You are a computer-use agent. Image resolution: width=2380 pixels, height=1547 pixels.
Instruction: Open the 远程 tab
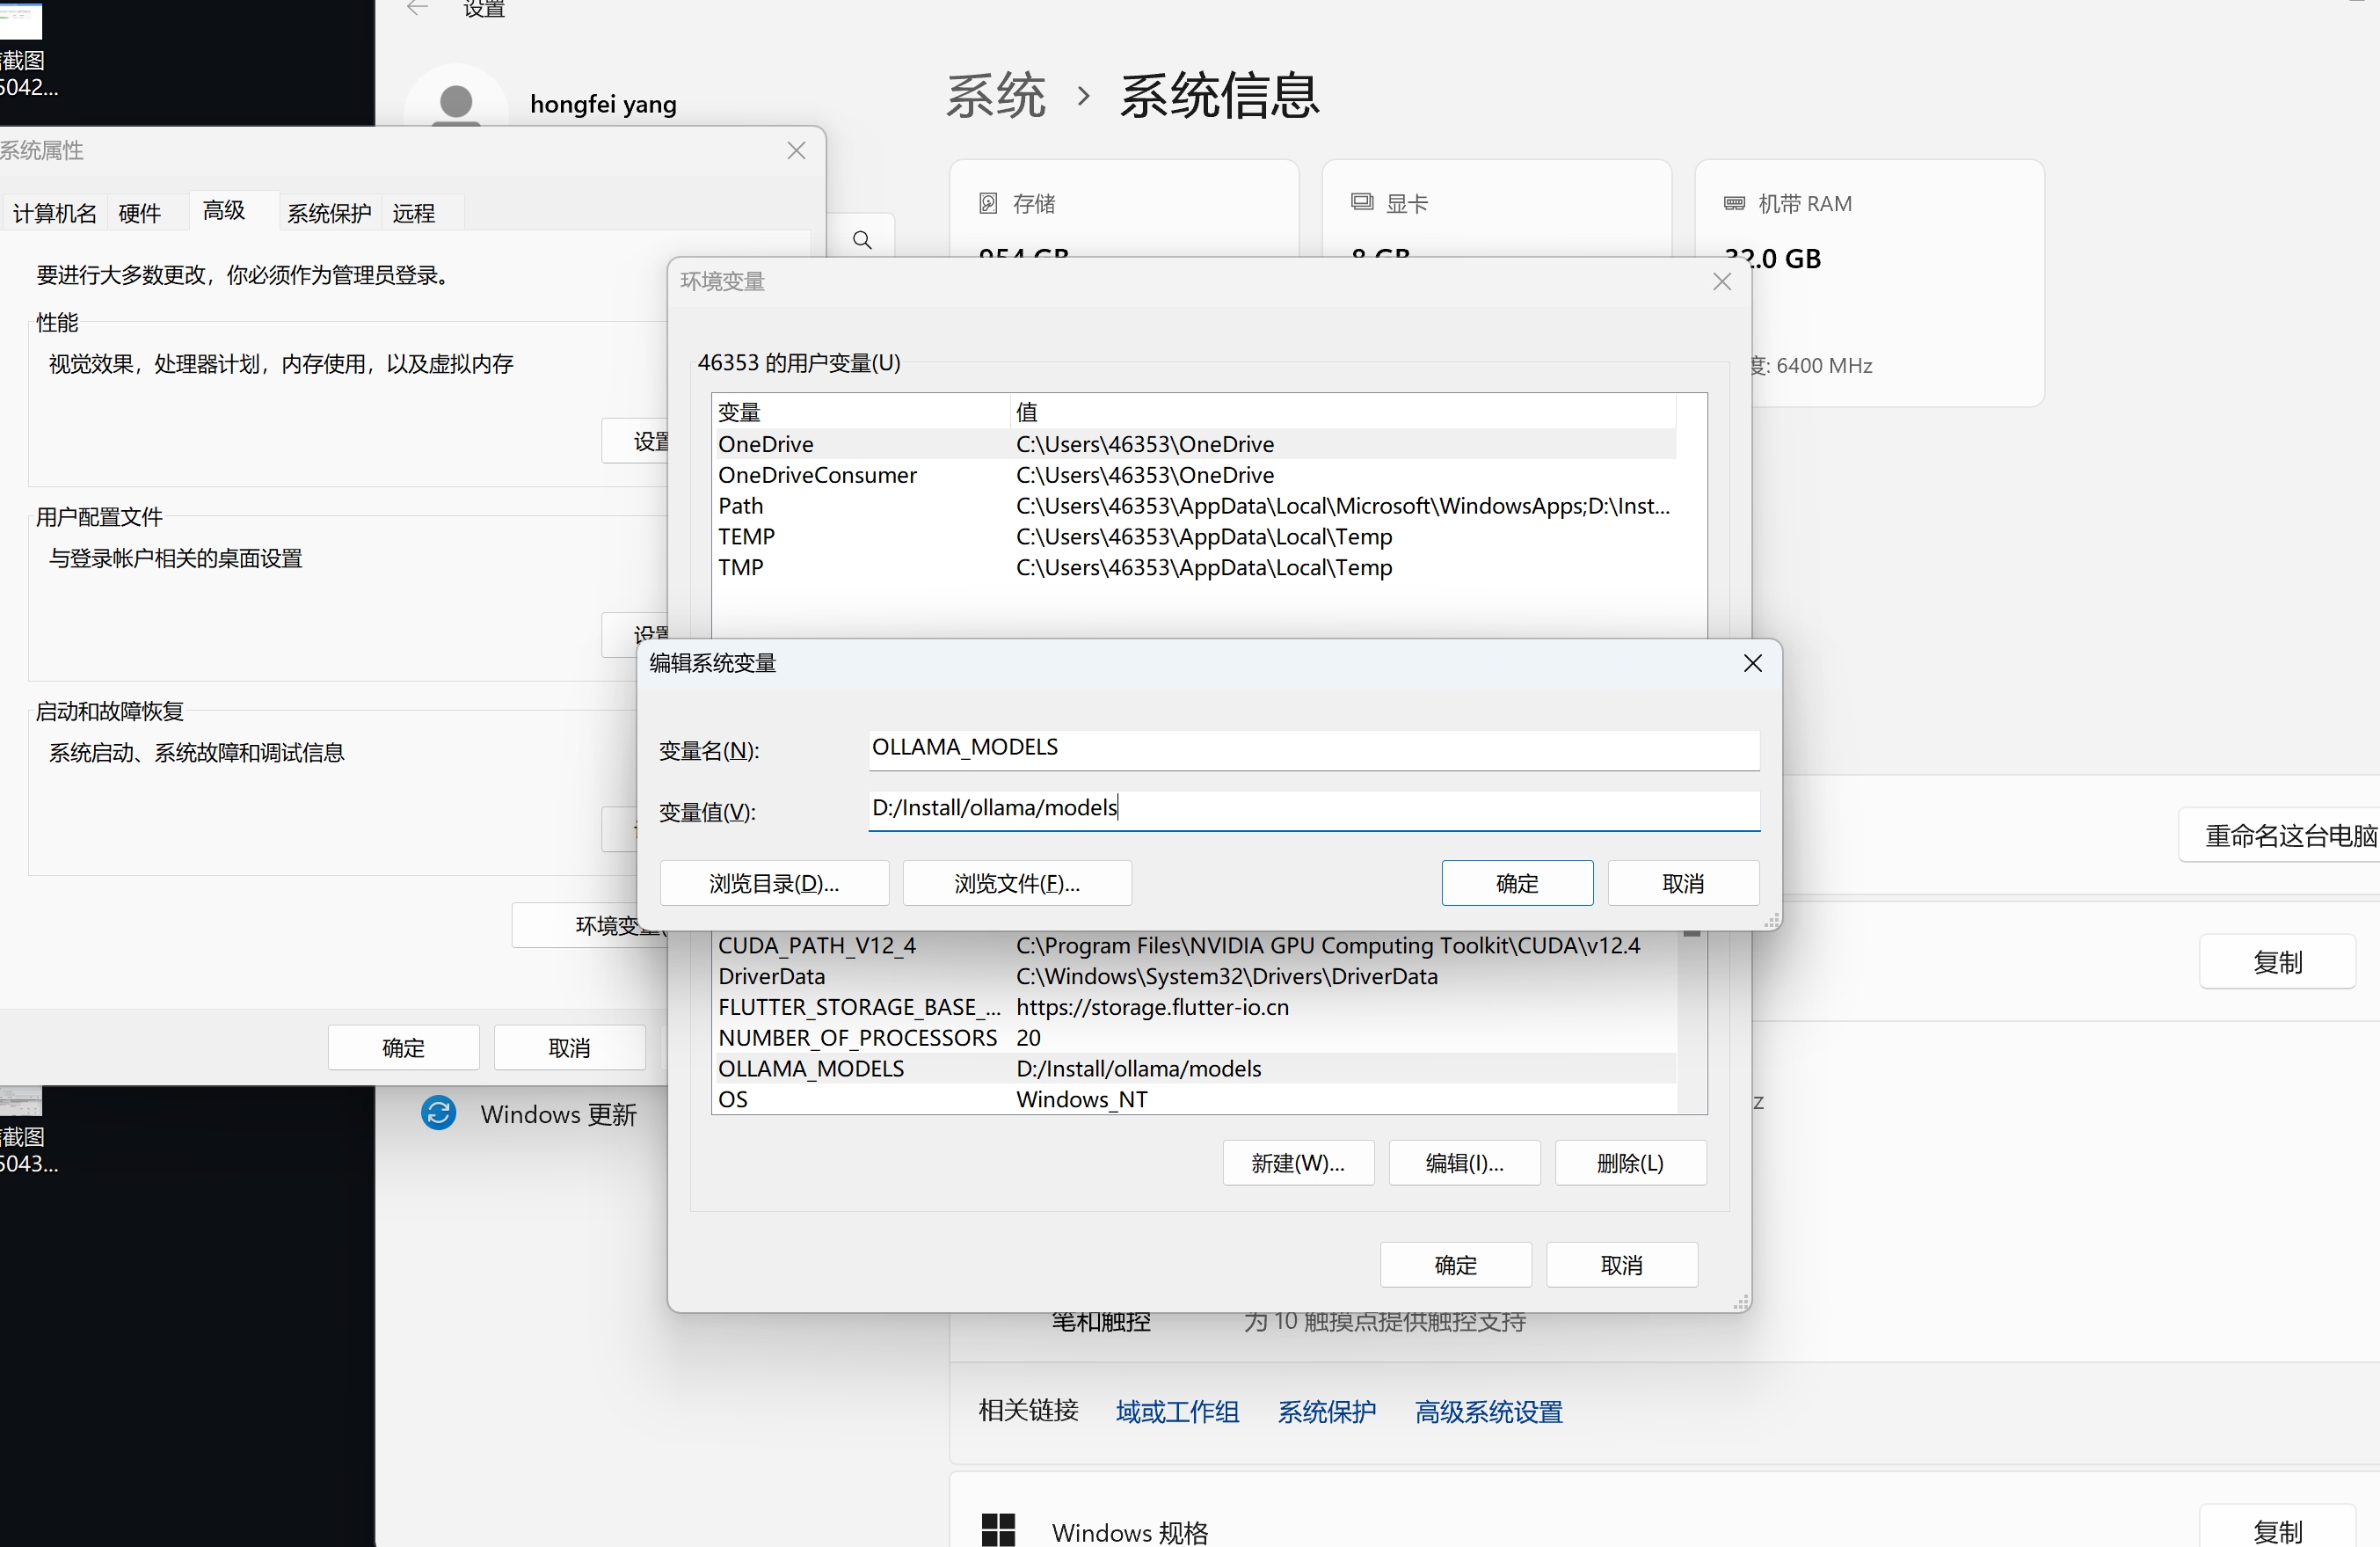[413, 213]
